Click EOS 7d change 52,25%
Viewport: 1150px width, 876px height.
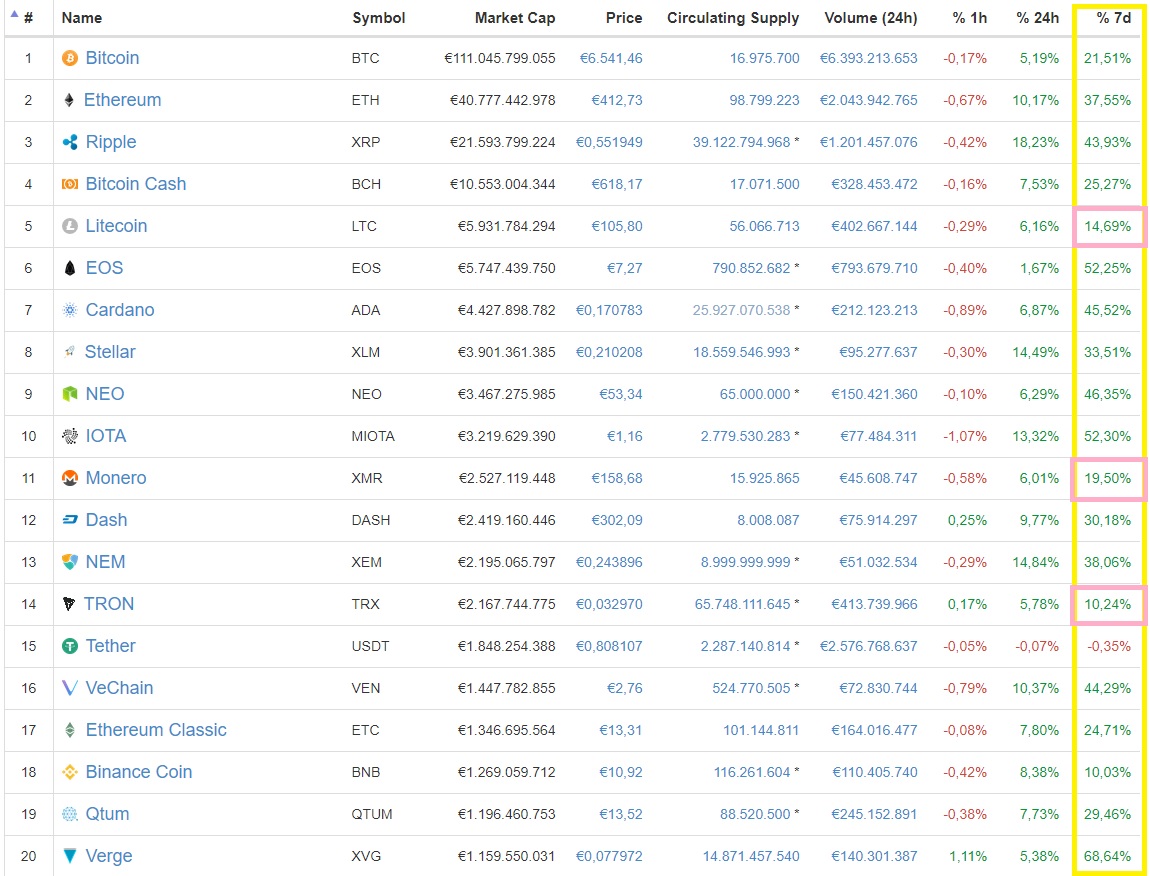(x=1107, y=268)
